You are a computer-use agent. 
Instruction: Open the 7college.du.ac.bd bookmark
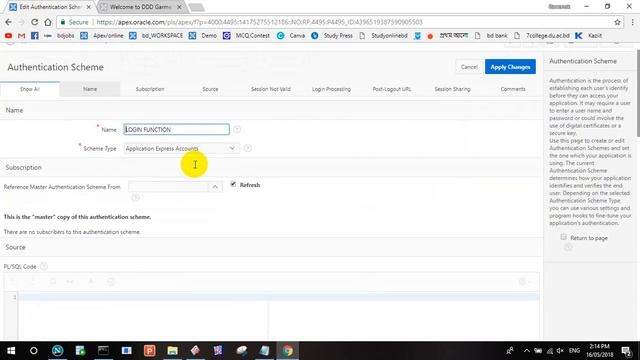click(x=542, y=36)
